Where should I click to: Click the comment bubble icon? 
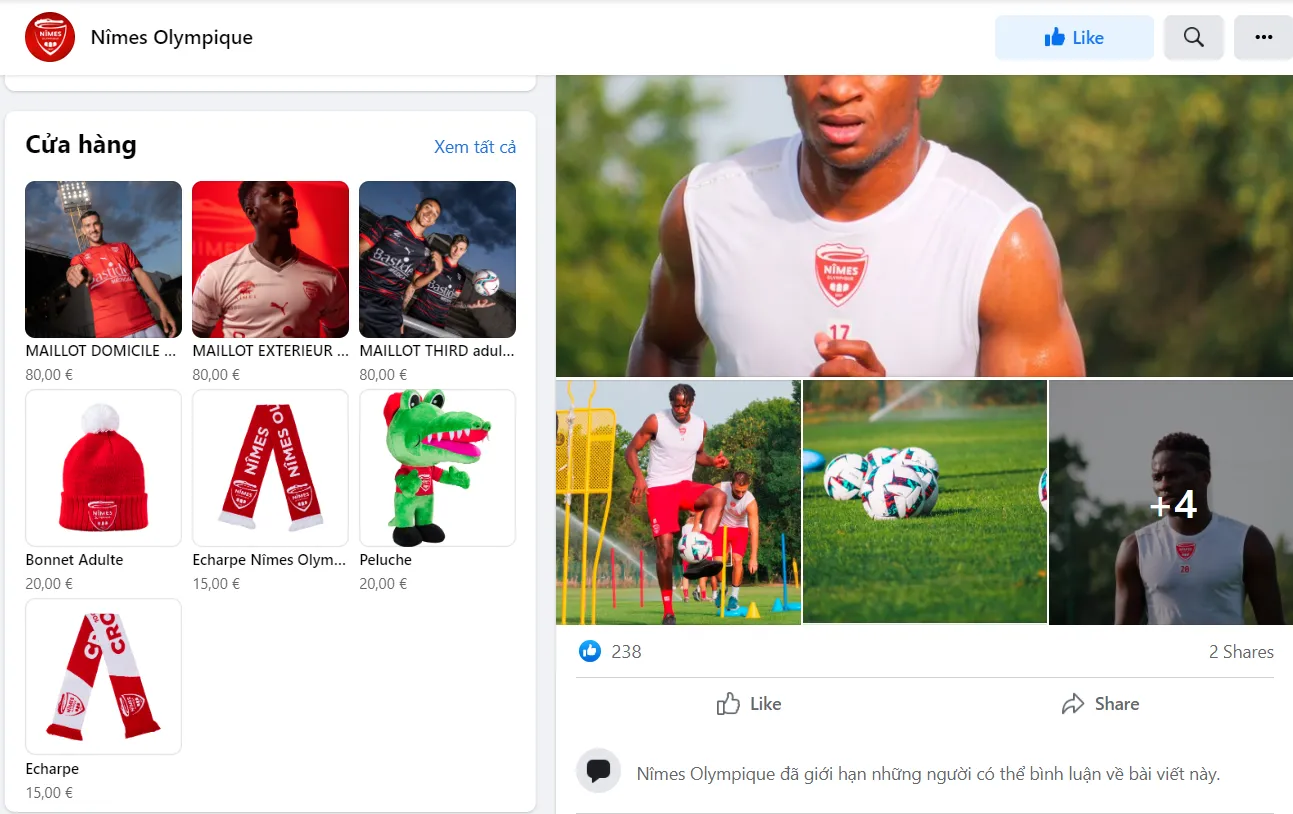click(599, 771)
